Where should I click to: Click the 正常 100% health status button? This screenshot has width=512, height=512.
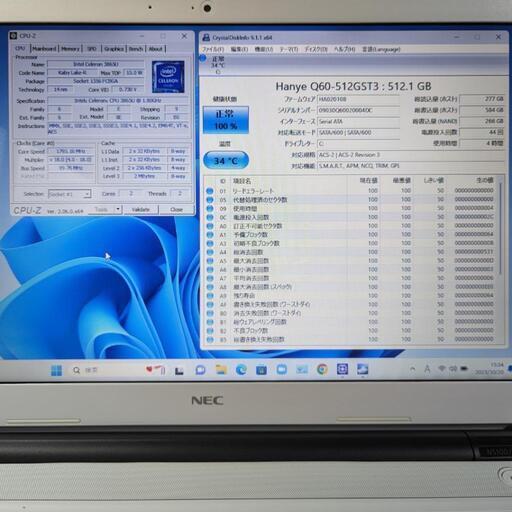pos(226,120)
